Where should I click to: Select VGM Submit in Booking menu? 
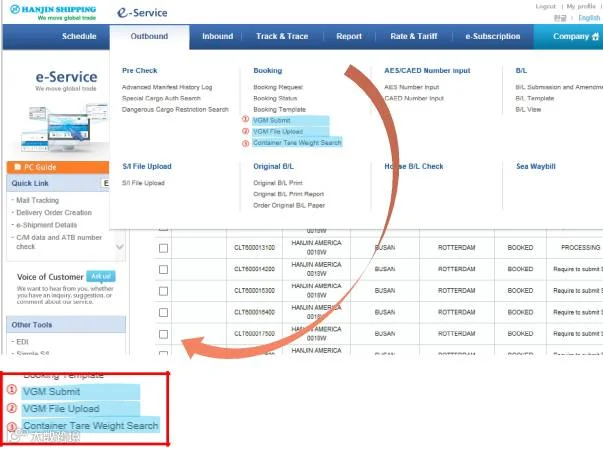coord(272,120)
